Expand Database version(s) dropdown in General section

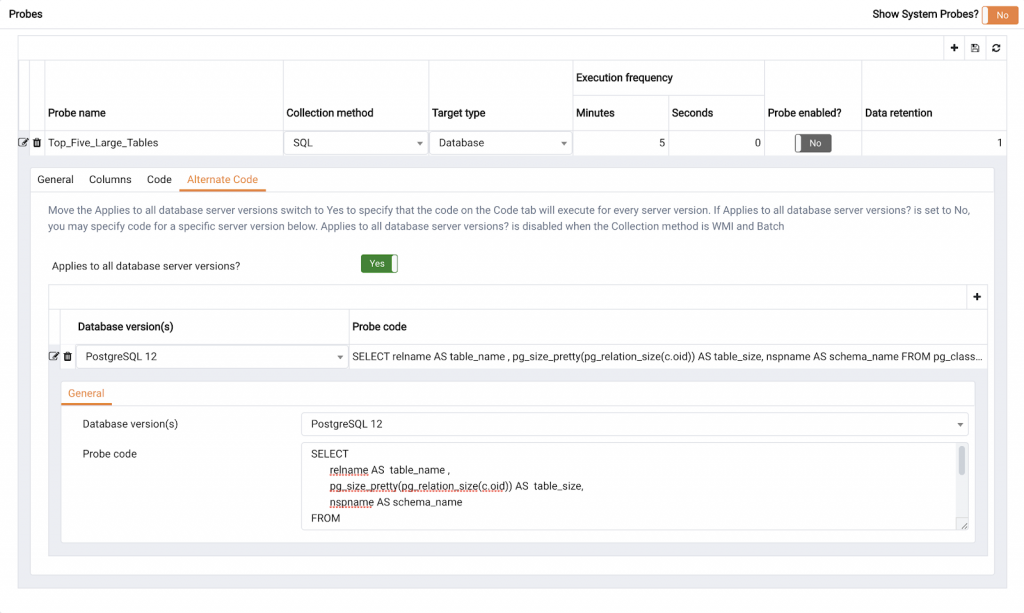pyautogui.click(x=633, y=424)
